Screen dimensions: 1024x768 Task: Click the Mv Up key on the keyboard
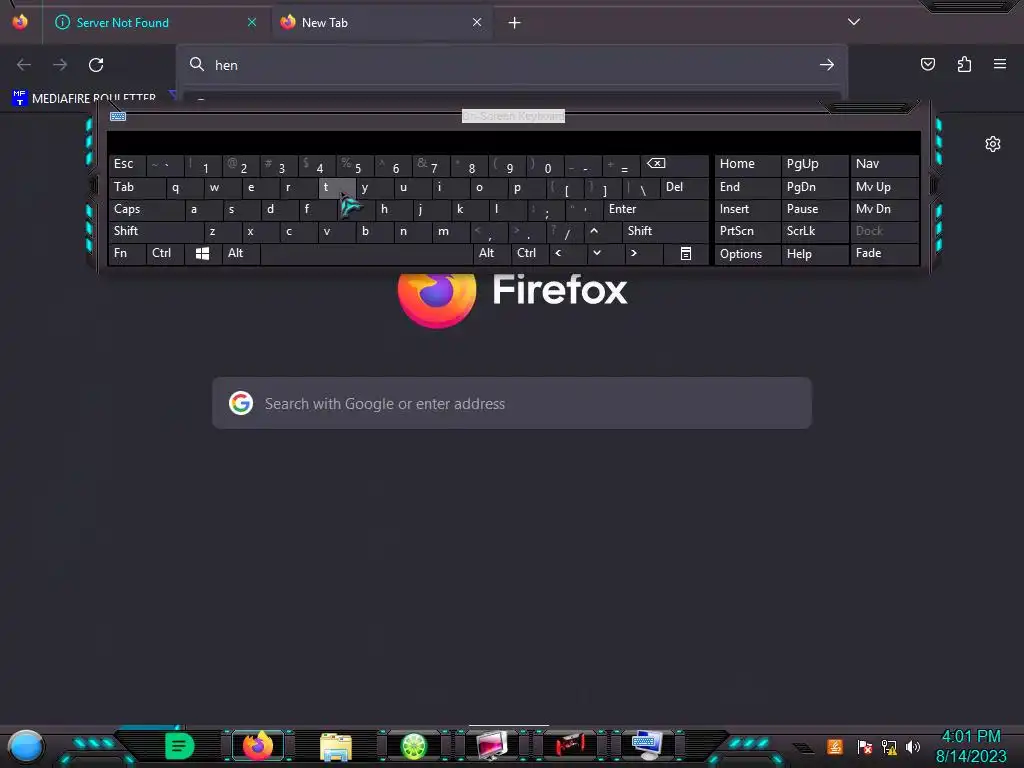884,187
